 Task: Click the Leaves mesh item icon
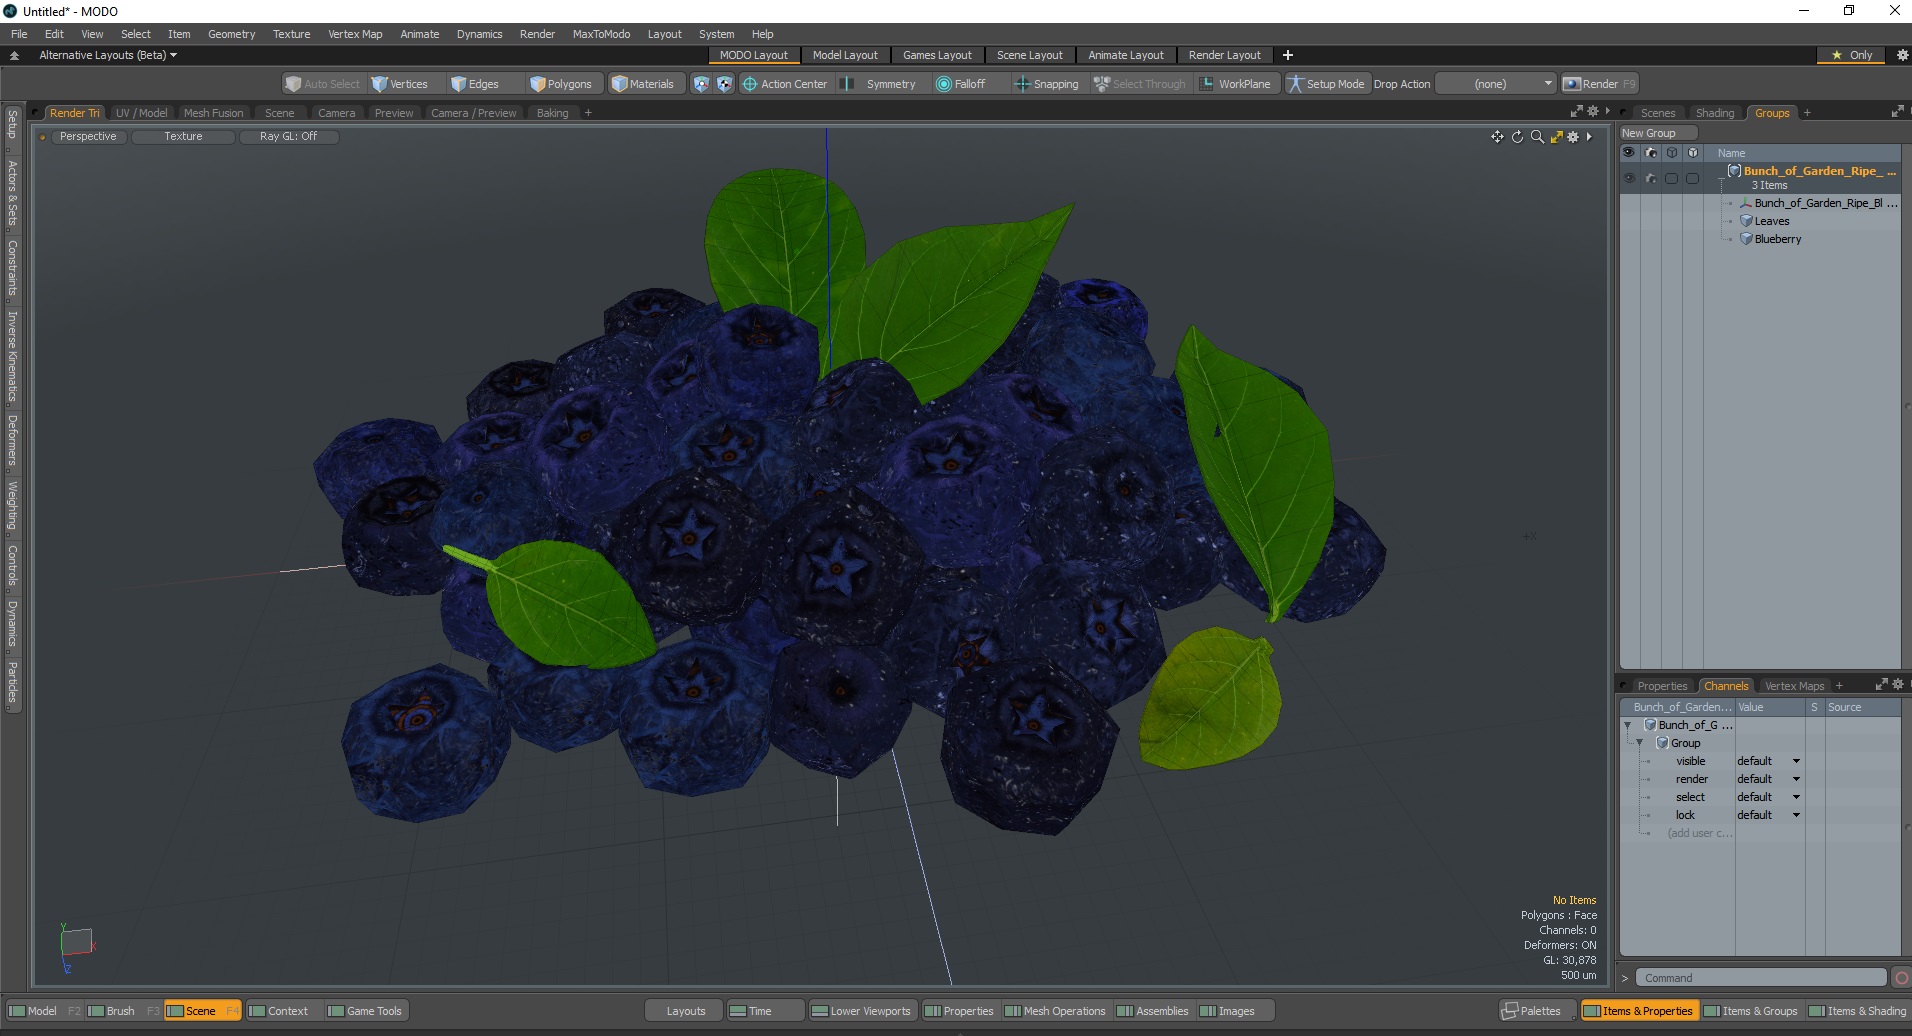pyautogui.click(x=1746, y=221)
